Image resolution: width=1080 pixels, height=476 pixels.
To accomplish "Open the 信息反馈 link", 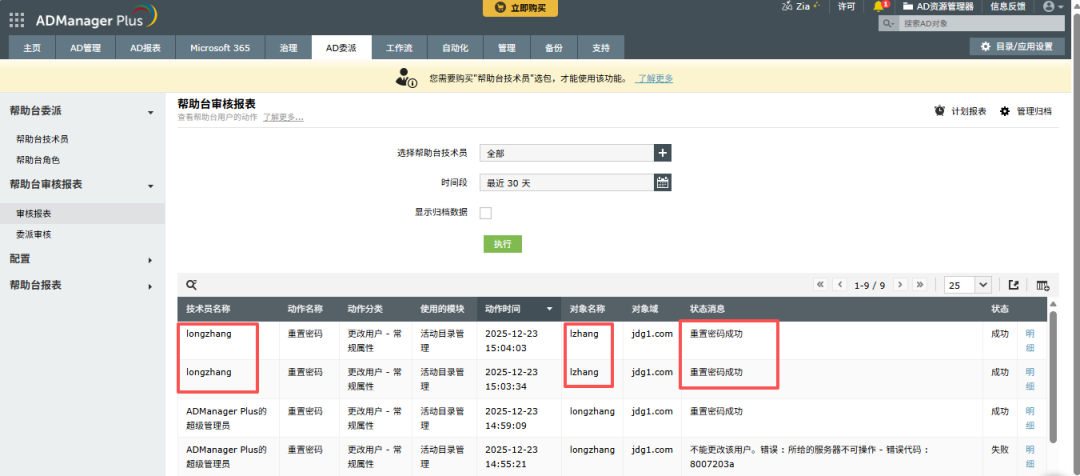I will coord(1008,7).
